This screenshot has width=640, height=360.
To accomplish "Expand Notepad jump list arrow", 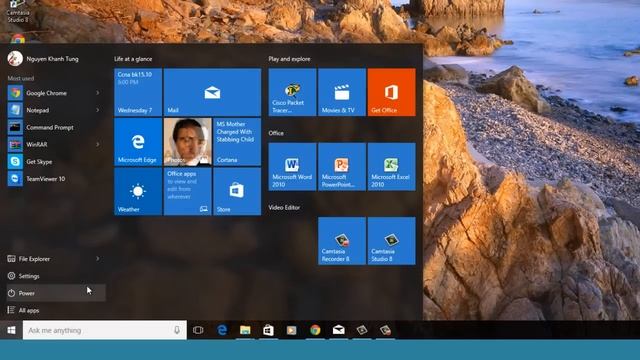I will tap(98, 110).
